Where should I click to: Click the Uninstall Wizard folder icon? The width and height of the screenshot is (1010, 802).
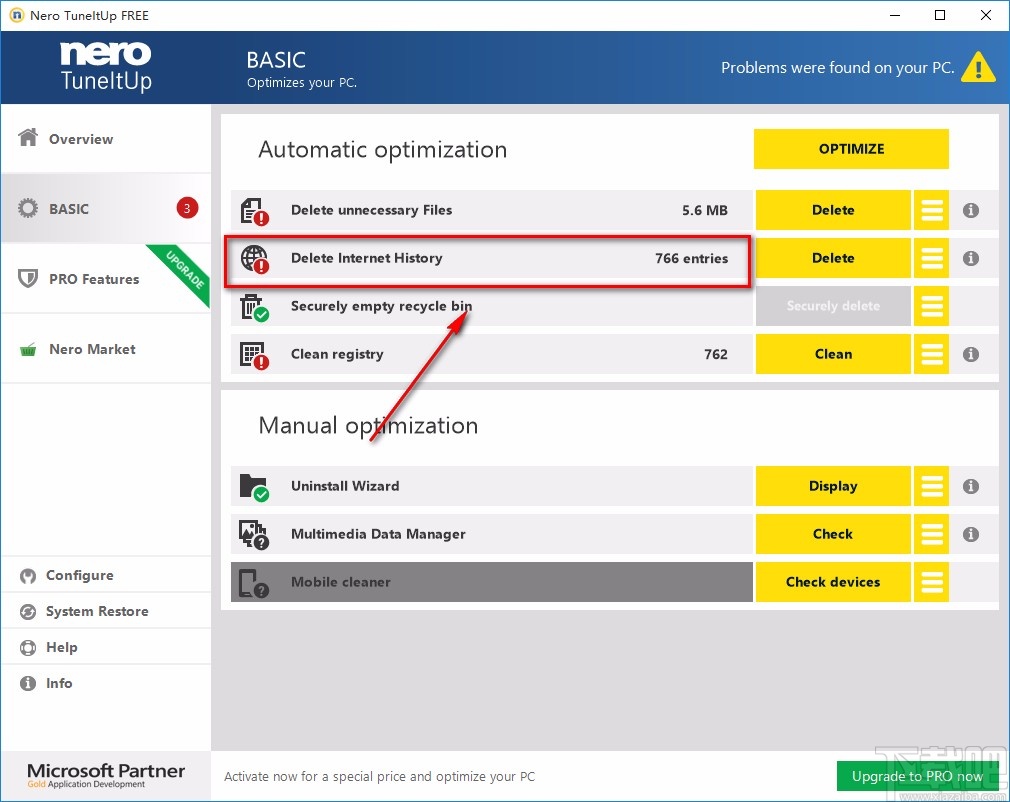point(254,487)
